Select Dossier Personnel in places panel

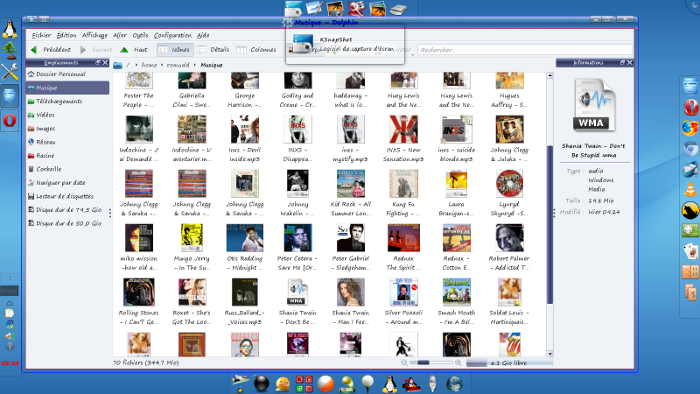point(67,74)
